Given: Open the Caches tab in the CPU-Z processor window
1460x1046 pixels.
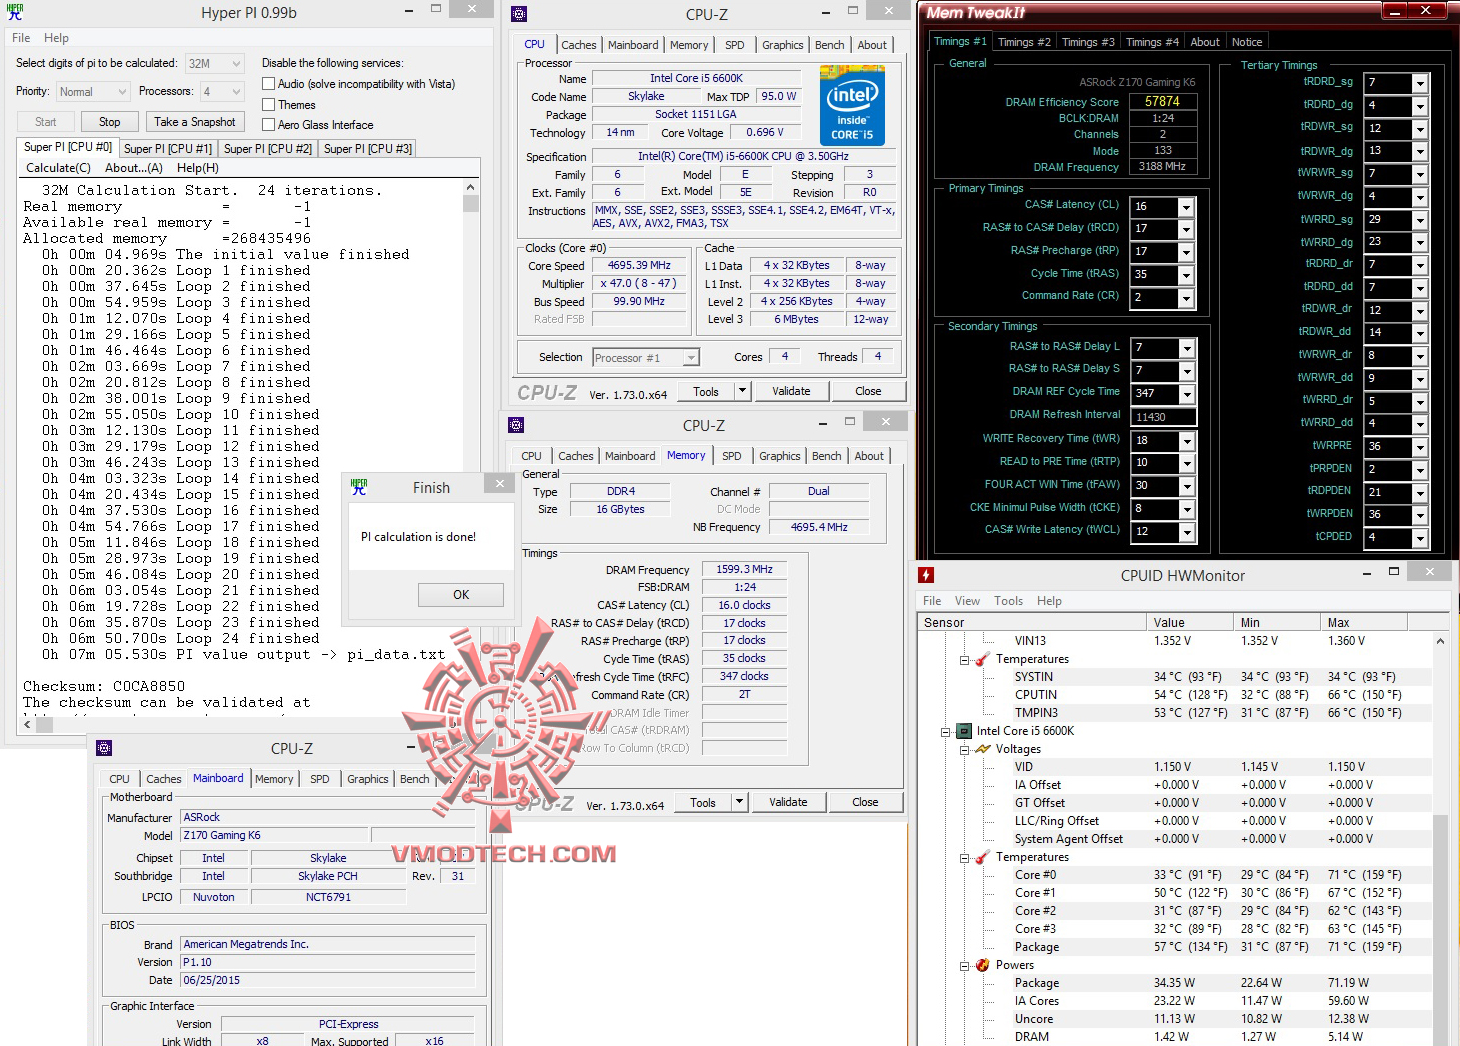Looking at the screenshot, I should pos(579,45).
